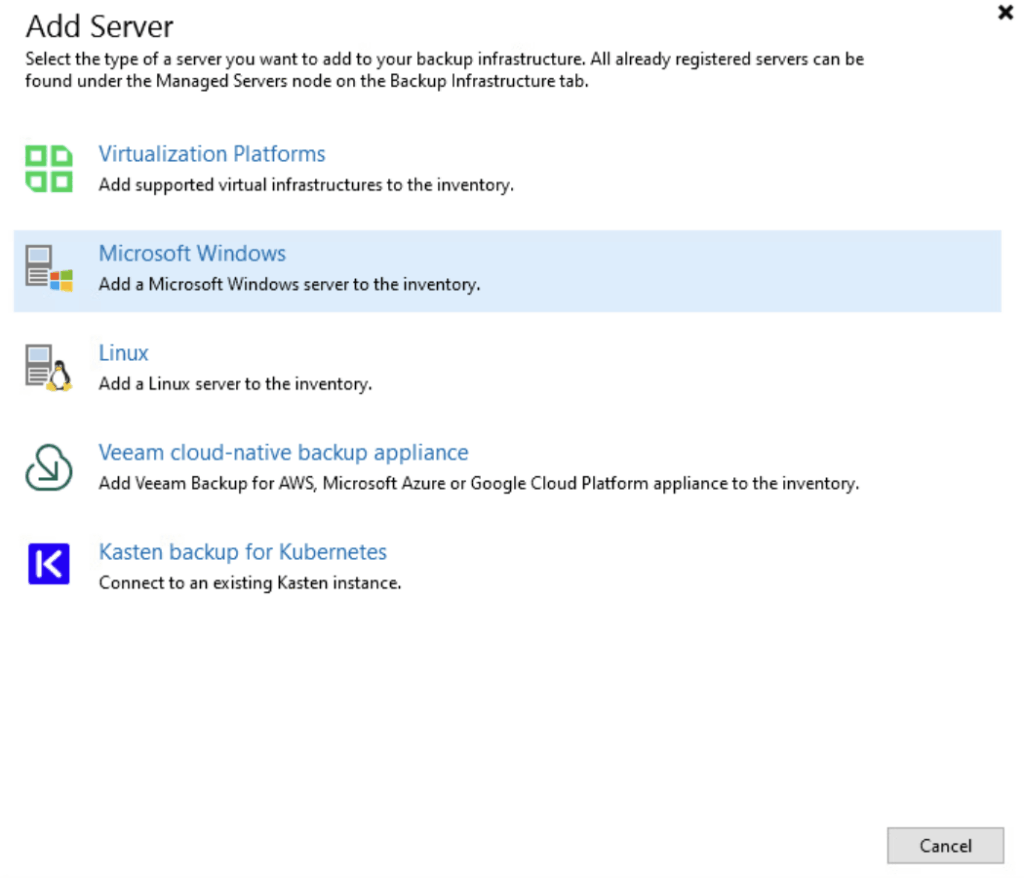Click the blue Kasten K icon
This screenshot has height=878, width=1024.
pos(49,564)
